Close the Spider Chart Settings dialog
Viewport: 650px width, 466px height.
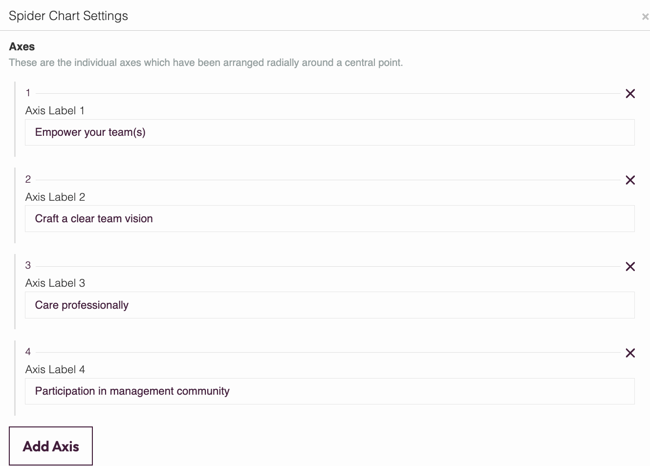(644, 16)
